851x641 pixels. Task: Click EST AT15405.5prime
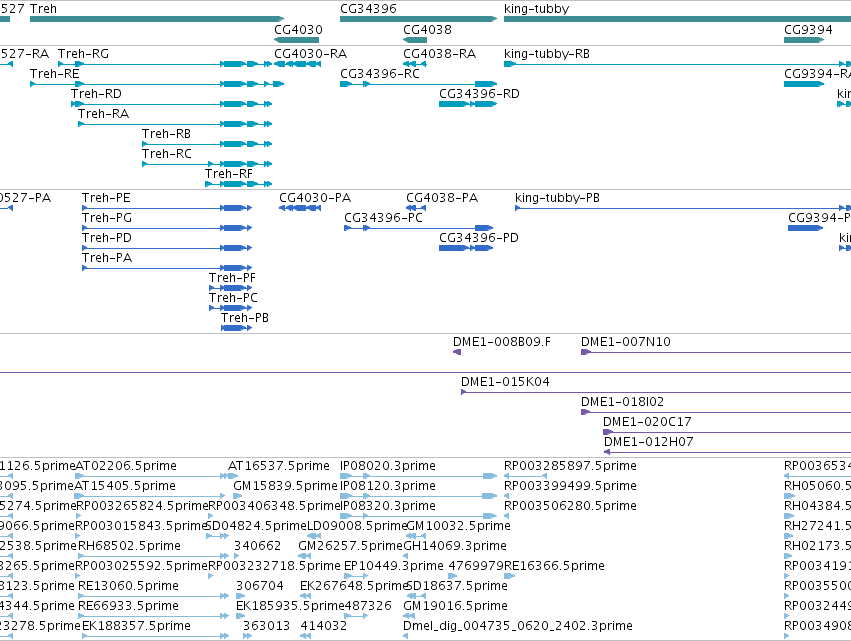pos(149,496)
